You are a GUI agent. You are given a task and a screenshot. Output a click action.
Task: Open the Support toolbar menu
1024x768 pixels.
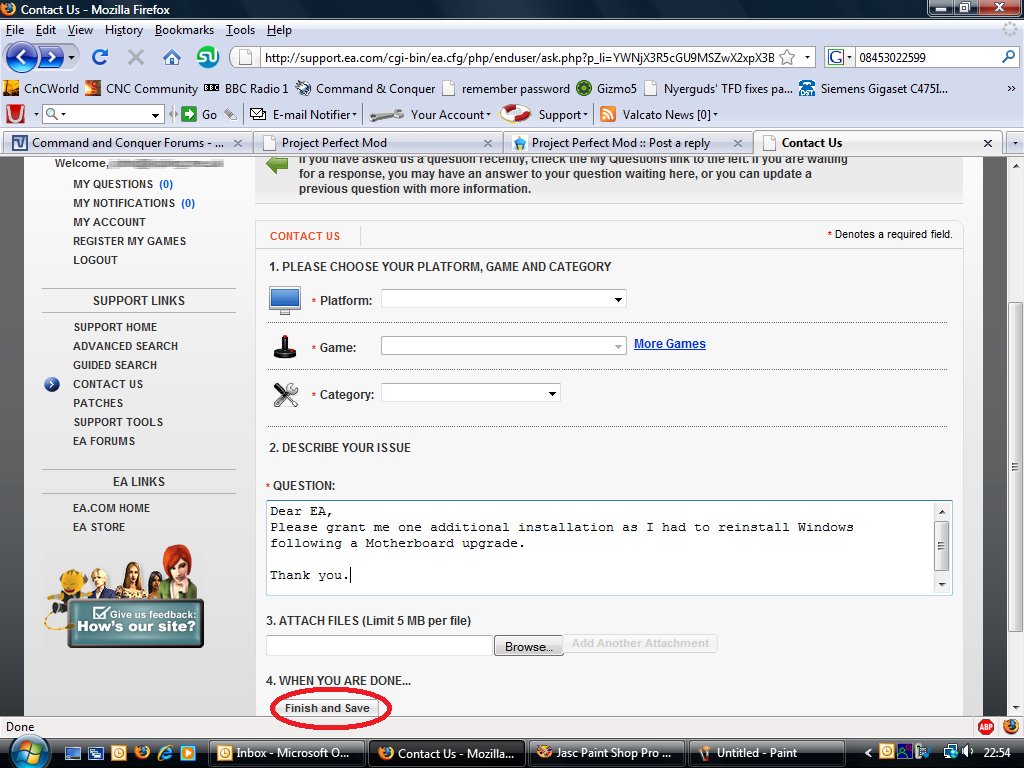[x=543, y=114]
